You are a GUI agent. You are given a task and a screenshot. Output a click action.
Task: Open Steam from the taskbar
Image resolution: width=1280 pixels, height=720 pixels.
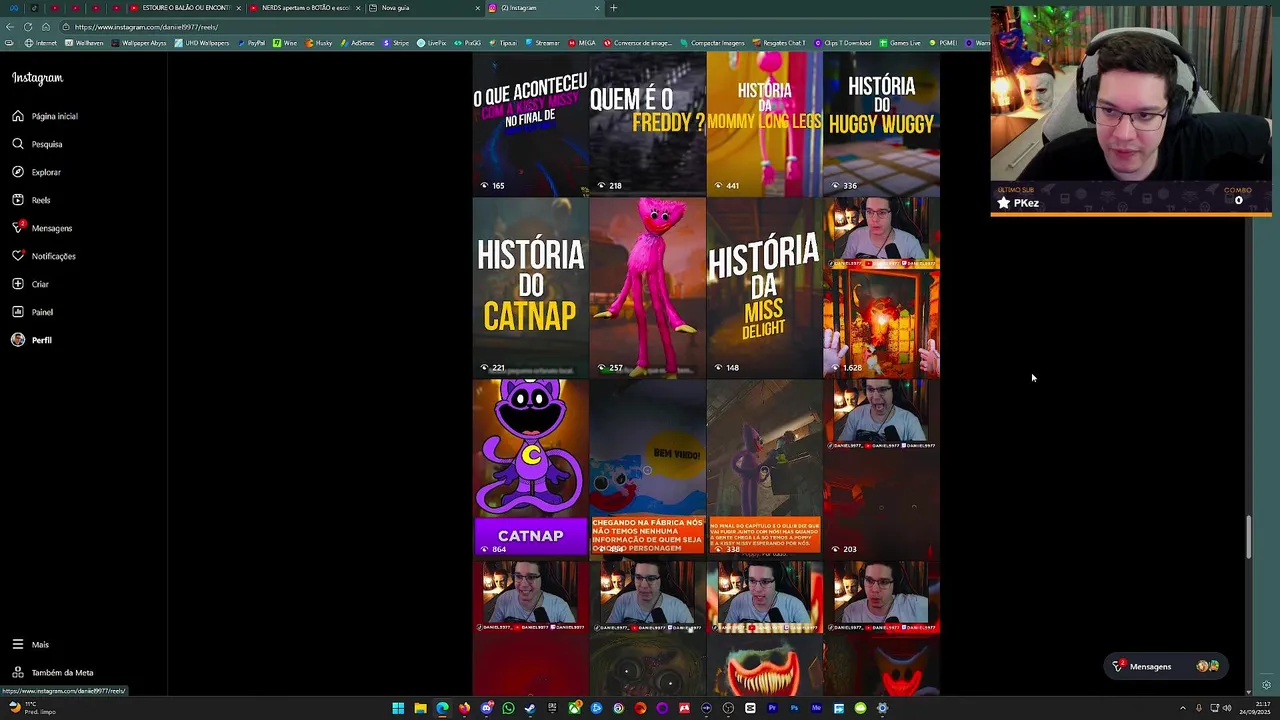pos(530,708)
